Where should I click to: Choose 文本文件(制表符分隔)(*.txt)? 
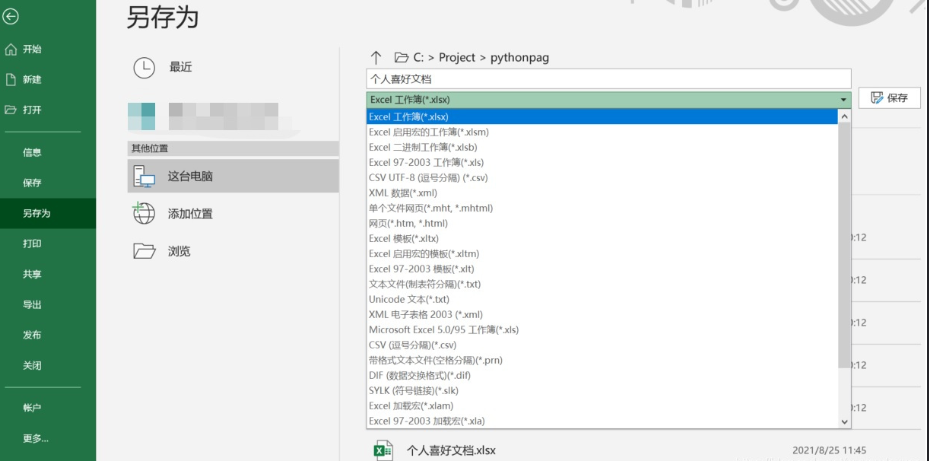click(x=602, y=284)
